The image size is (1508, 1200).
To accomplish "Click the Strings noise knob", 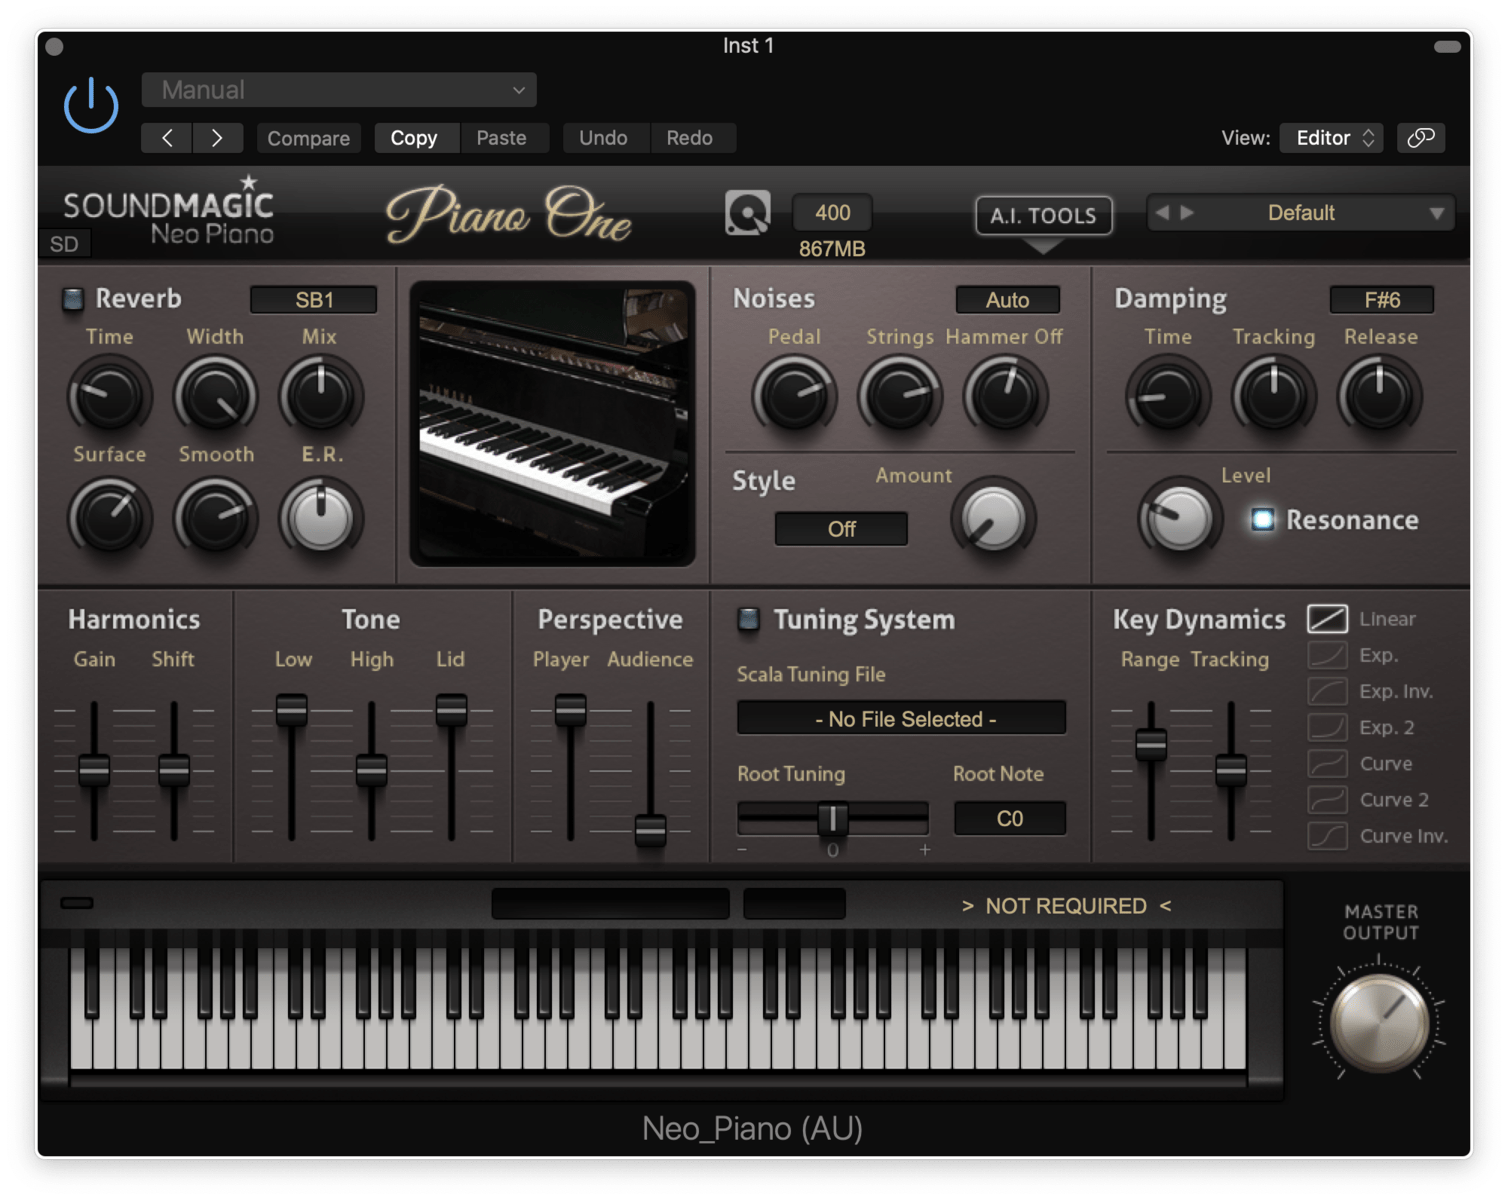I will (900, 396).
